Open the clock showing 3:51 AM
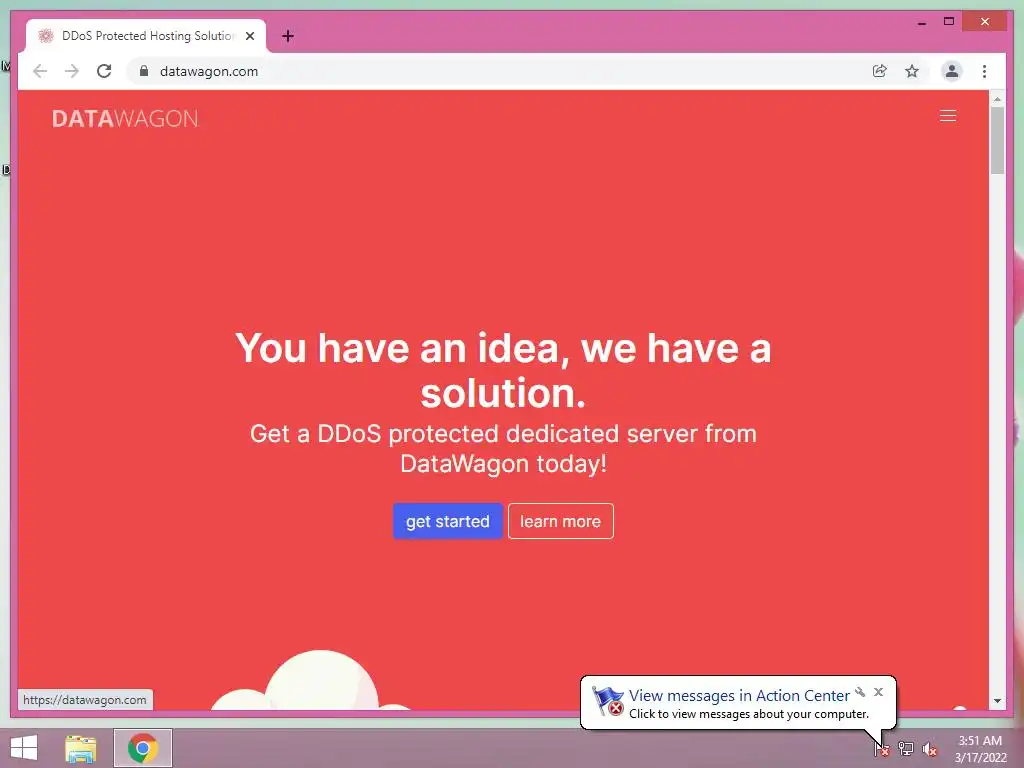The height and width of the screenshot is (768, 1024). [x=980, y=749]
